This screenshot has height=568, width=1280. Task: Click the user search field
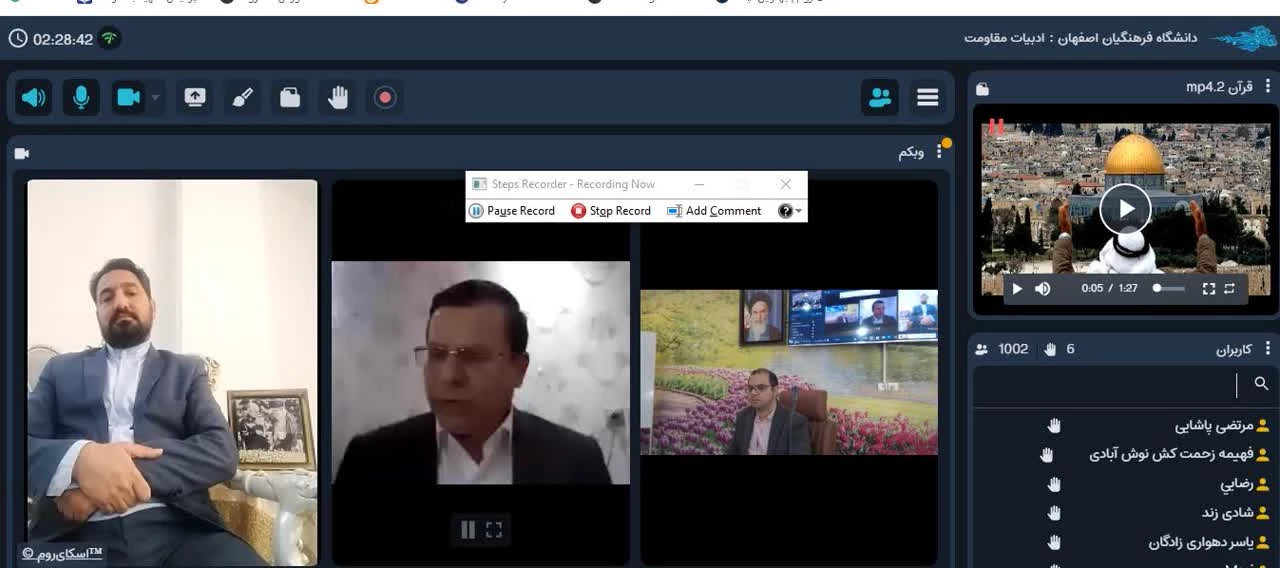[x=1110, y=384]
